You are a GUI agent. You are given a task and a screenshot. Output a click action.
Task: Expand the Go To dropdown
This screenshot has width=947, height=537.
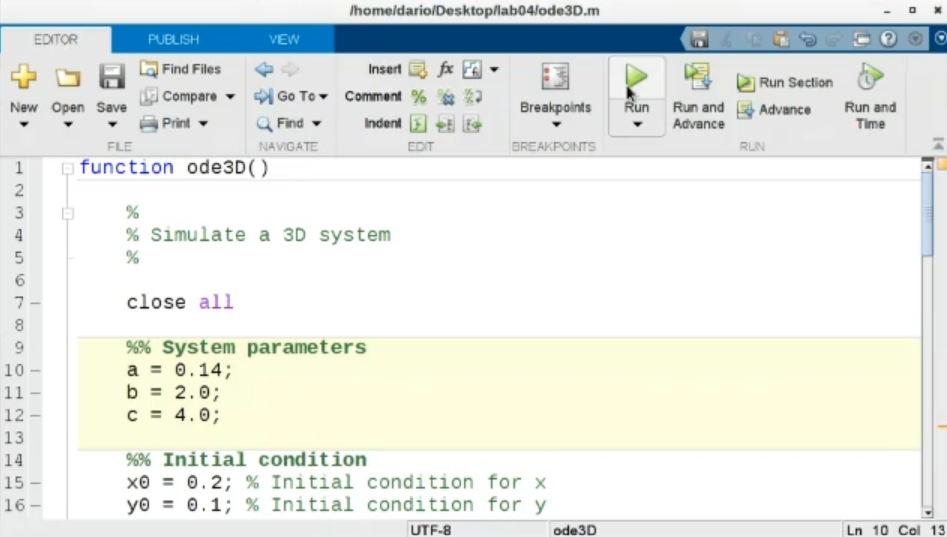point(322,97)
